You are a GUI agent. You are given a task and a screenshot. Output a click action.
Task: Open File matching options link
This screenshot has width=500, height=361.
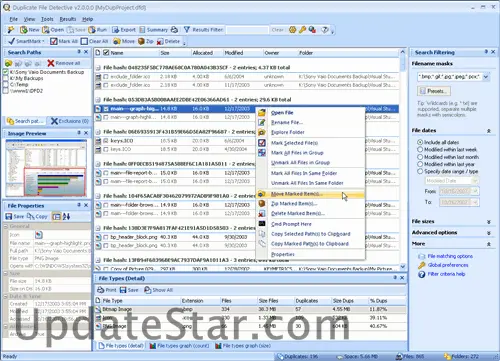click(450, 256)
